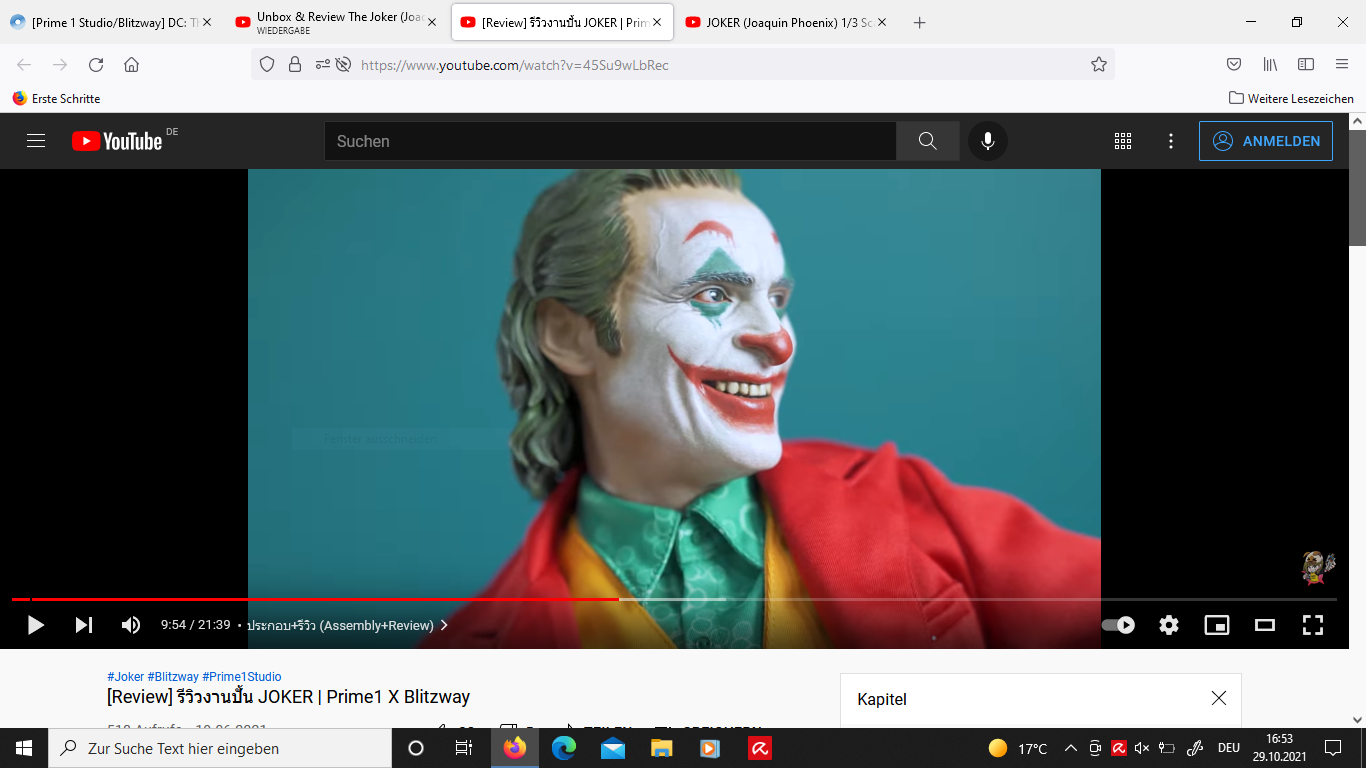
Task: Open the Windows Start menu
Action: 24,748
